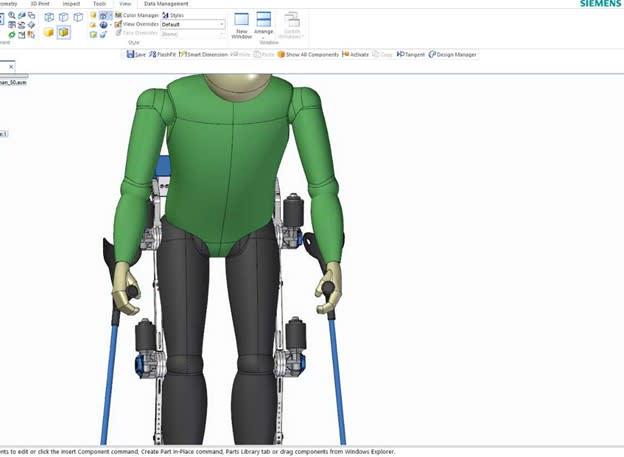Click Activate in the quick toolbar
The image size is (624, 457).
click(x=355, y=55)
